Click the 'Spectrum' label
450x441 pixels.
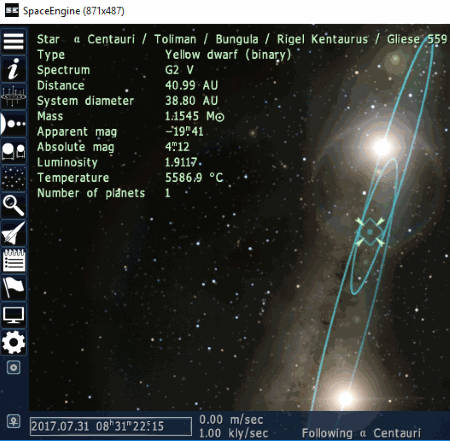63,70
